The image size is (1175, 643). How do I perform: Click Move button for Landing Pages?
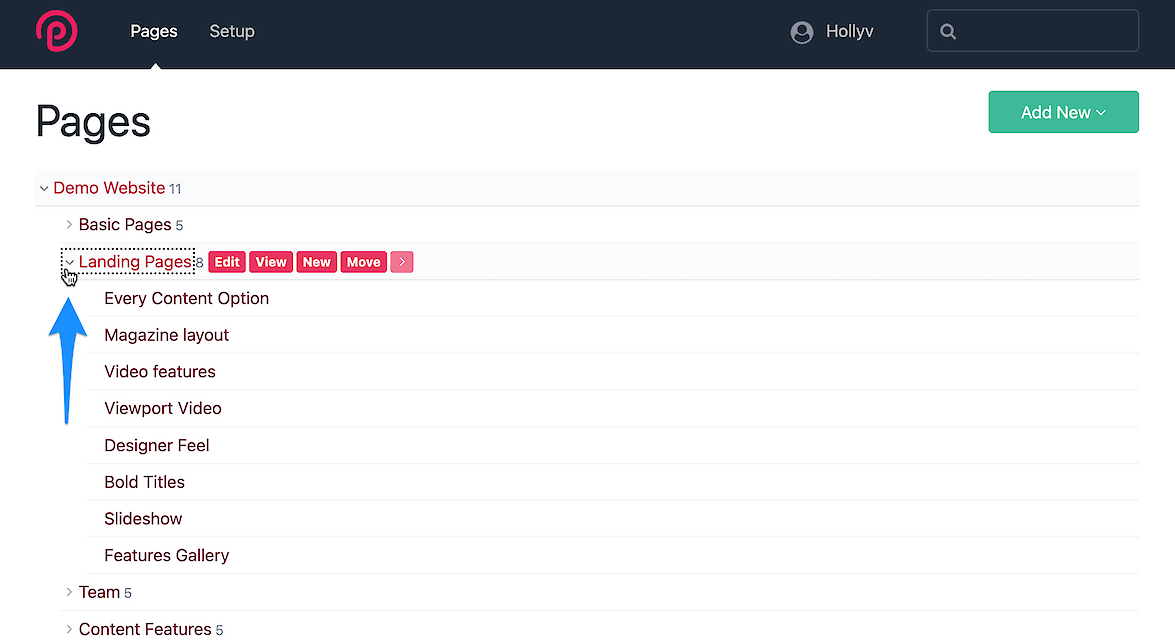[363, 262]
